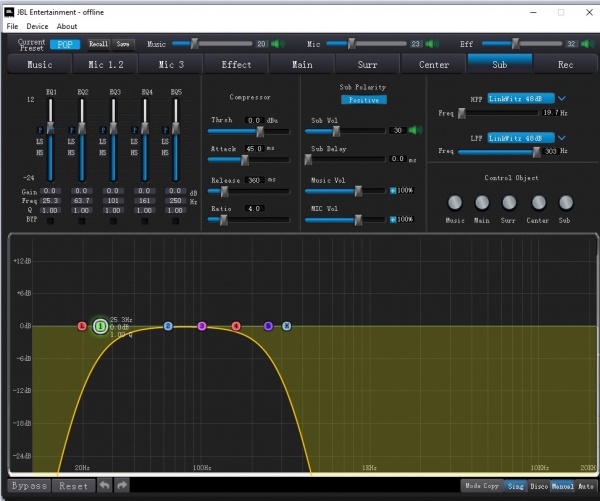Toggle the Eff speaker icon

click(x=586, y=44)
